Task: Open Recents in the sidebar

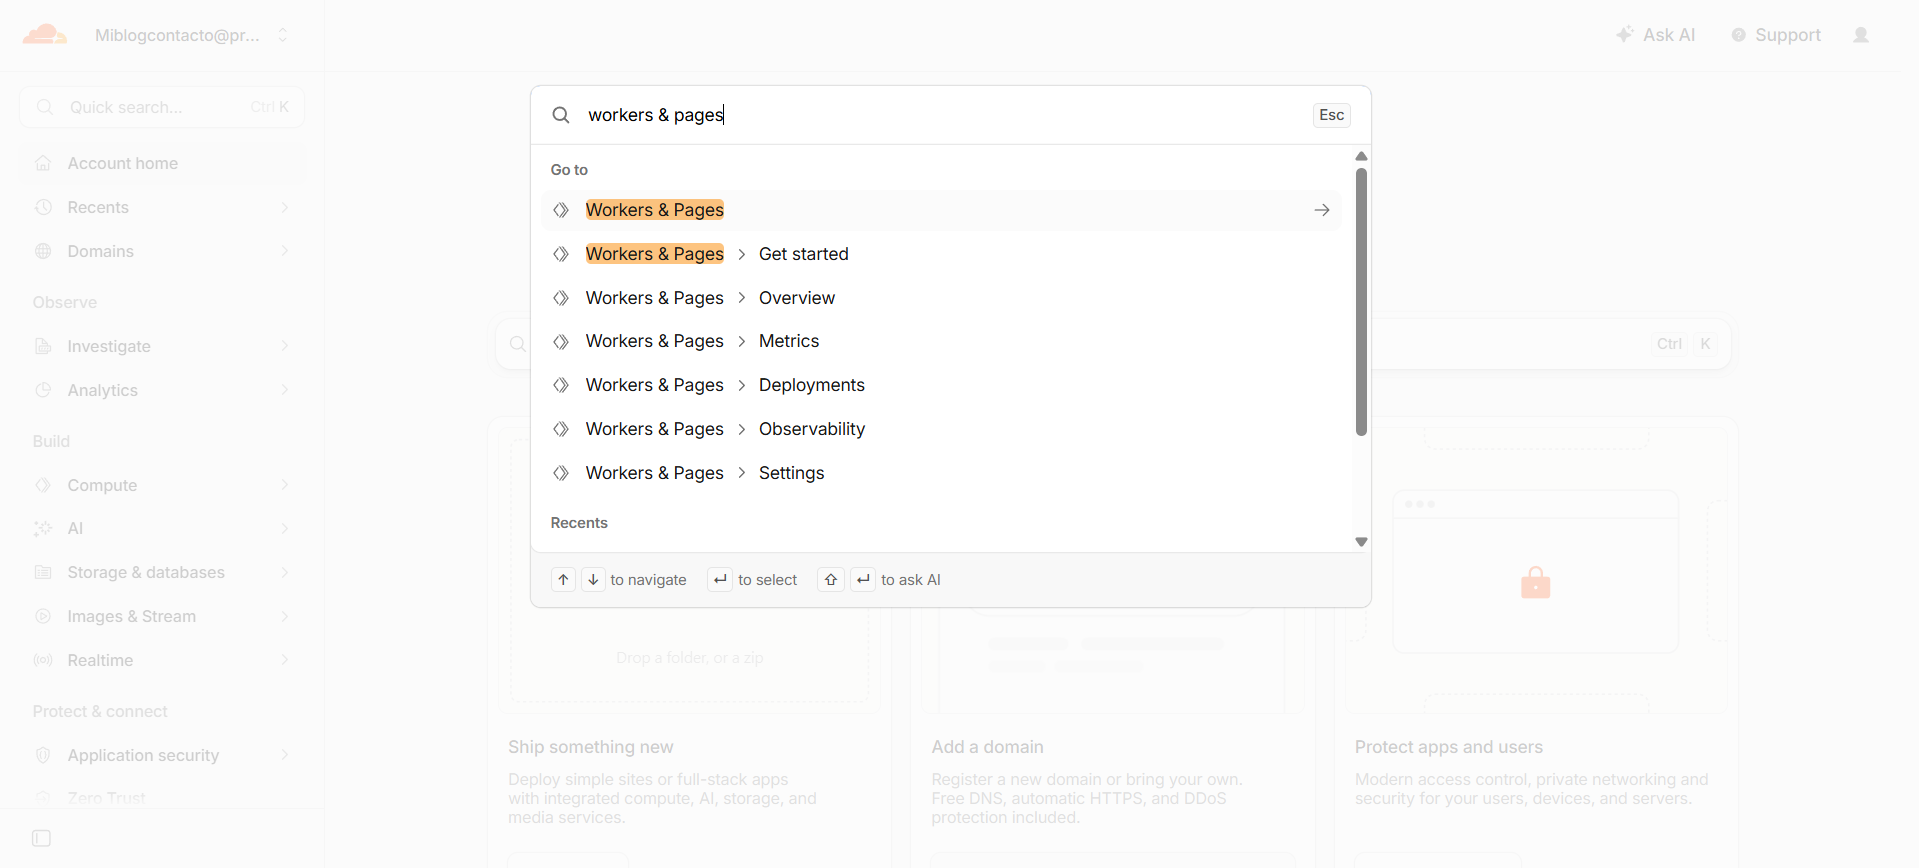Action: tap(162, 207)
